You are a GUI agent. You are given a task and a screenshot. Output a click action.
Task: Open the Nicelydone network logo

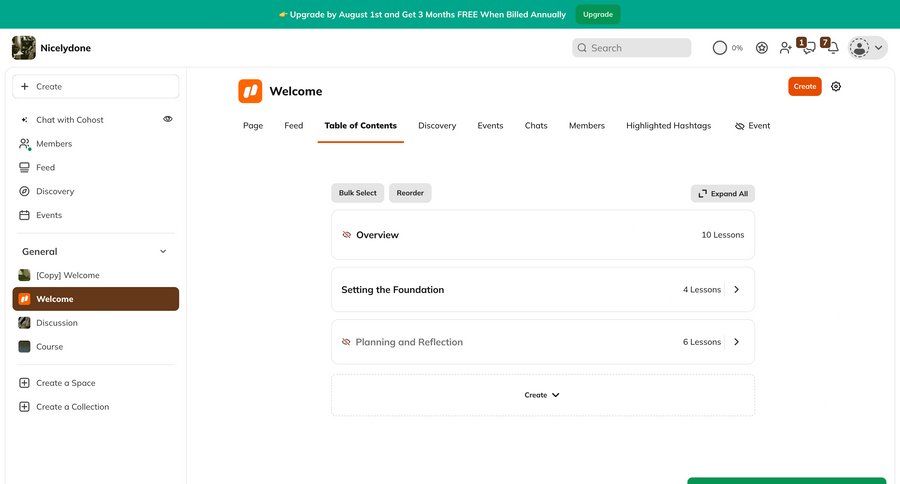click(x=24, y=48)
